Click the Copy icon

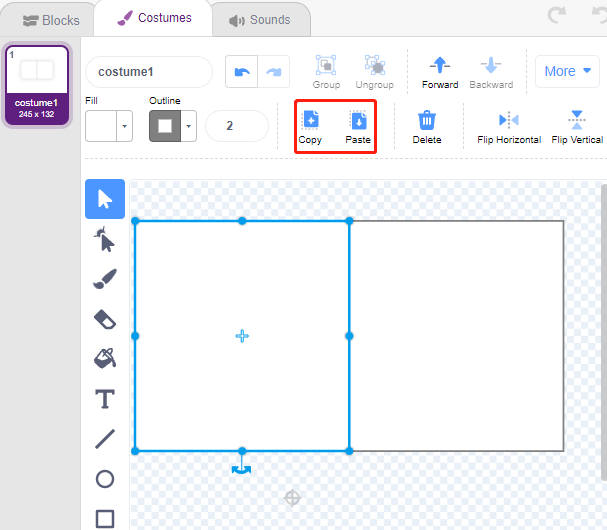pos(311,120)
